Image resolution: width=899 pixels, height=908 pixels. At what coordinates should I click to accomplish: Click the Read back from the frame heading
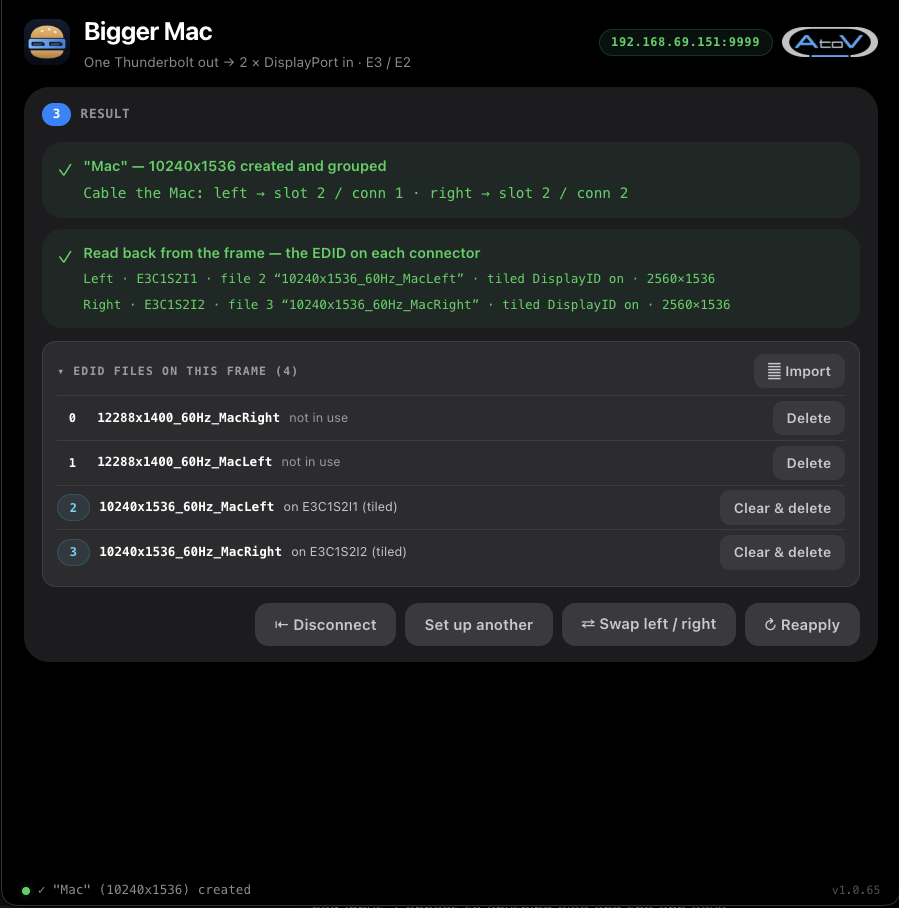(282, 254)
